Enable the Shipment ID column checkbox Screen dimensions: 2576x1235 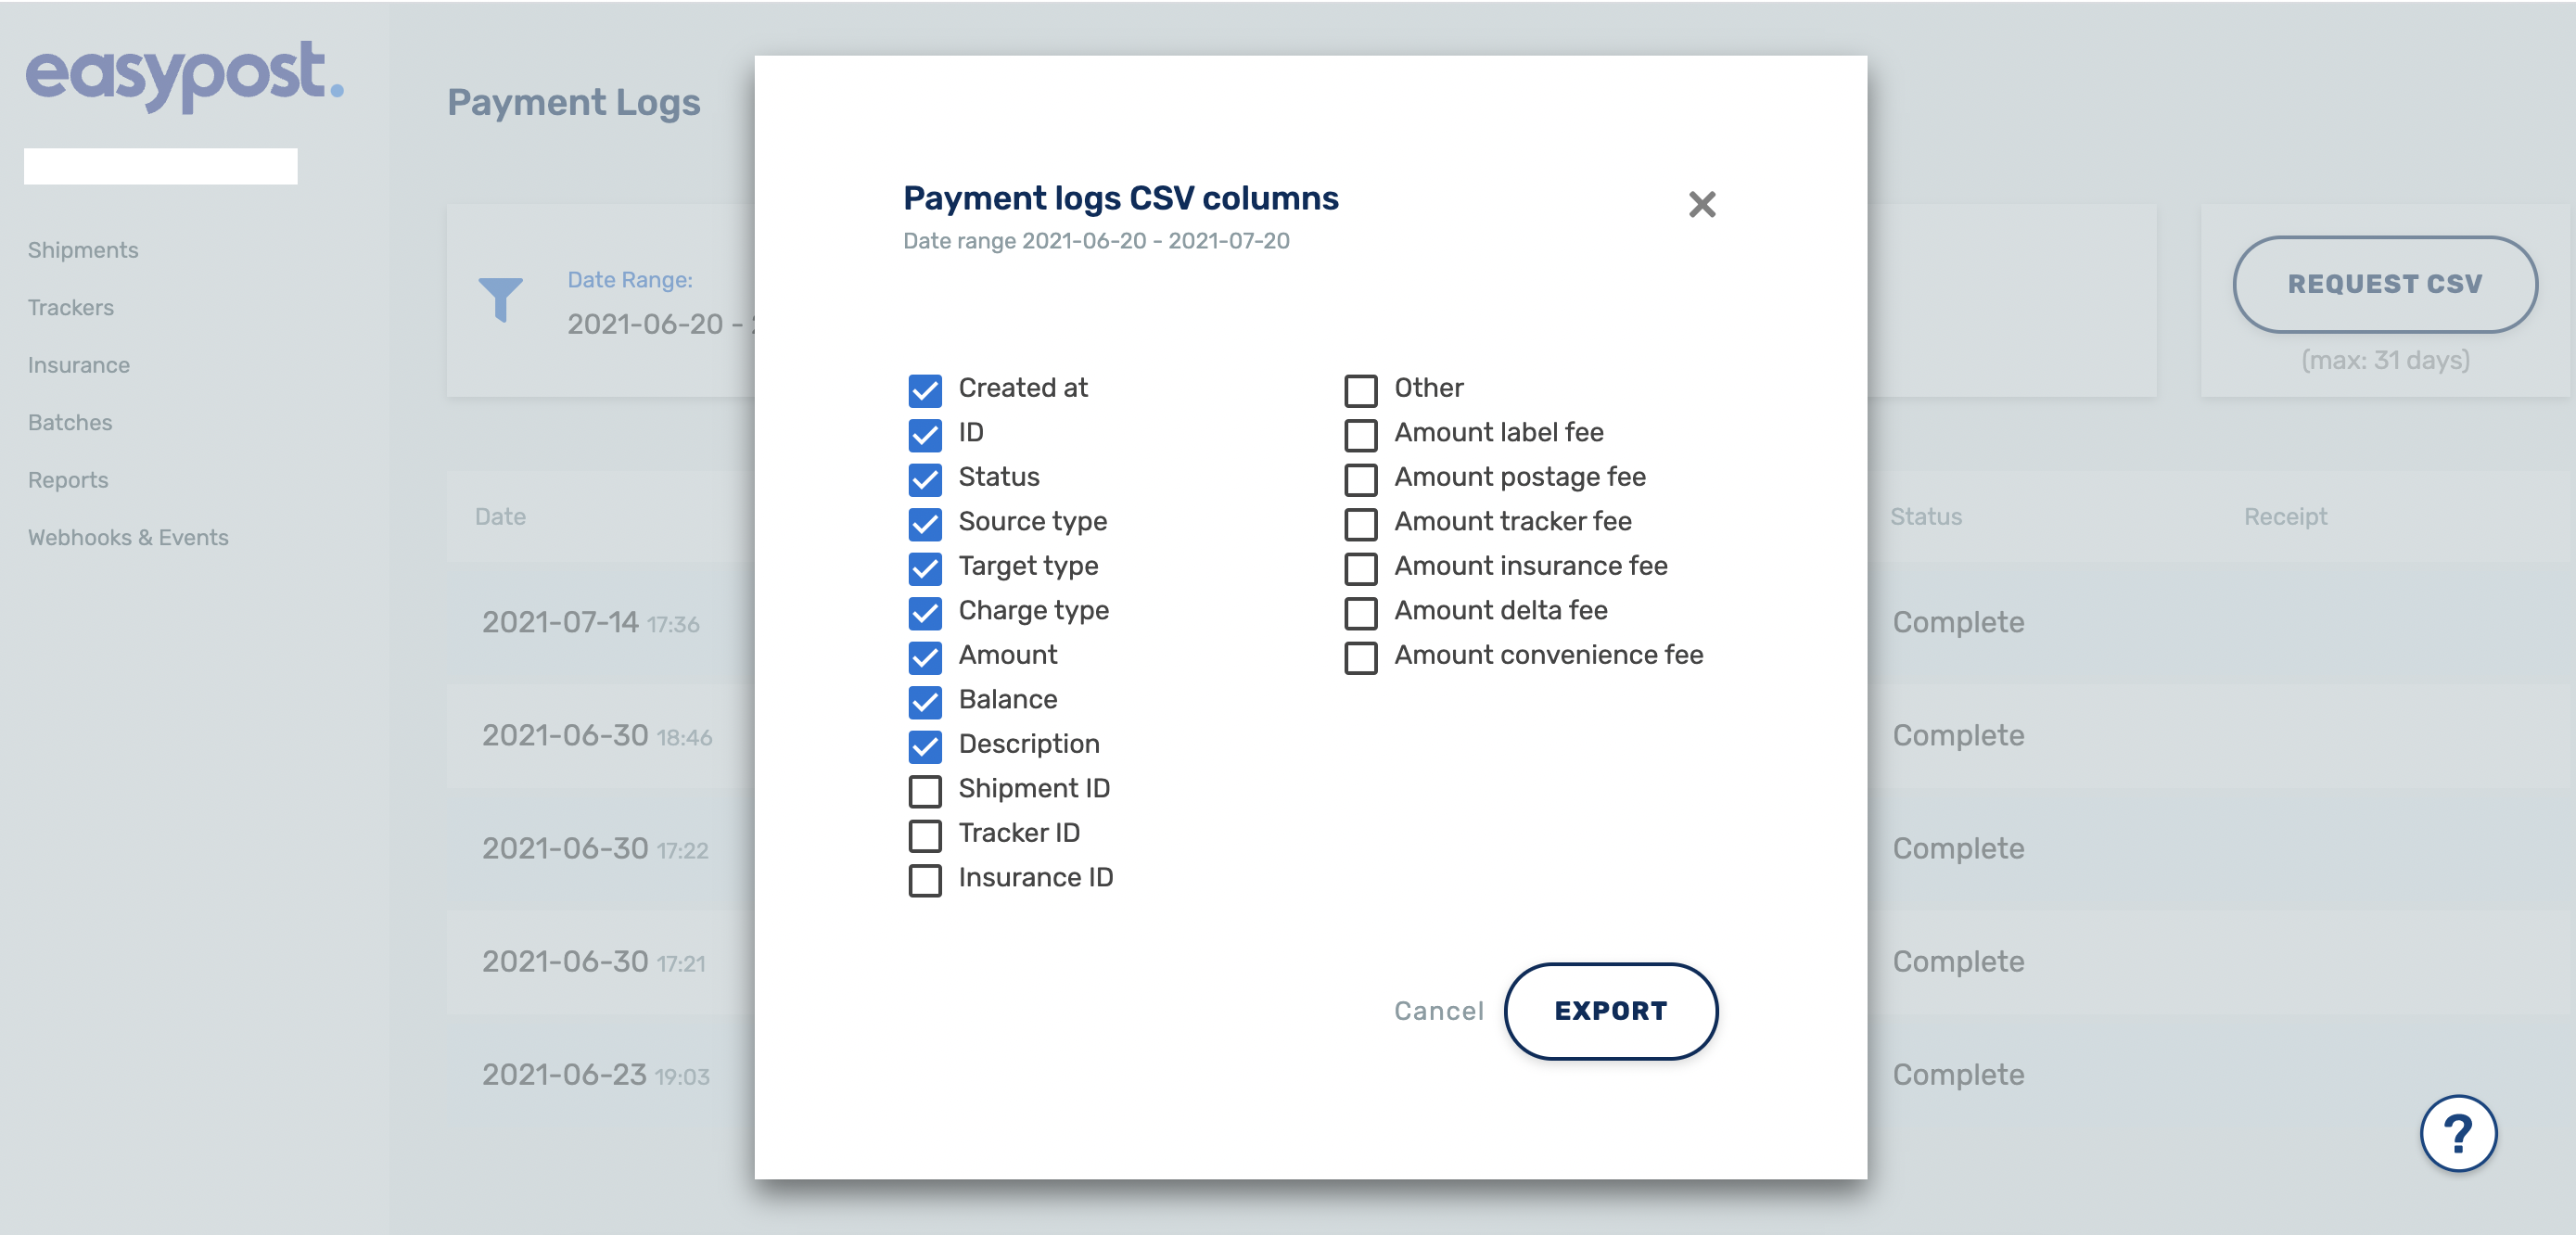point(924,790)
